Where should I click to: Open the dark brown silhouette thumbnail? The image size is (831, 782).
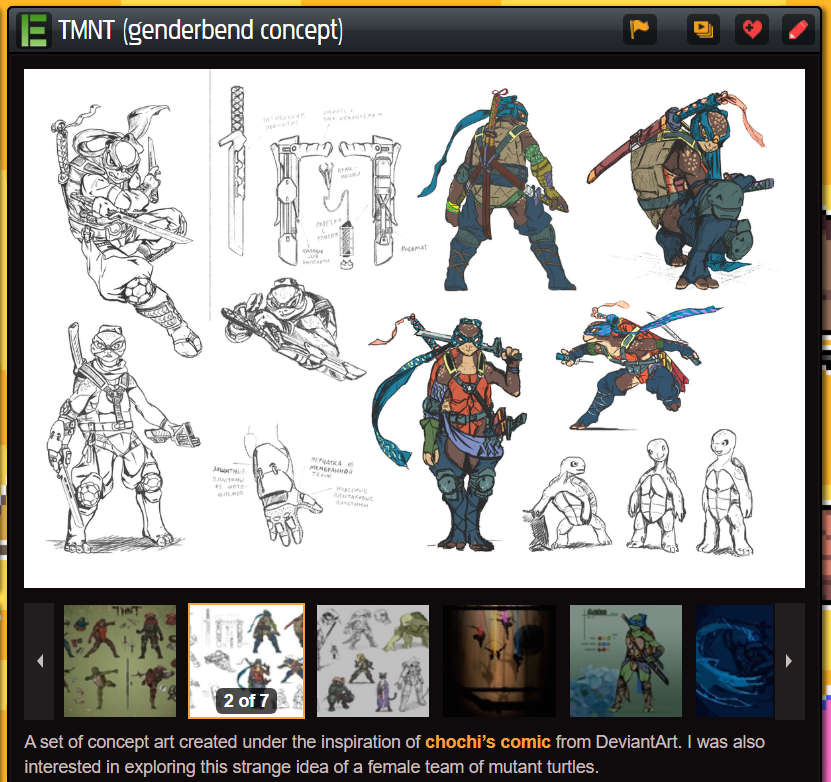(x=499, y=661)
